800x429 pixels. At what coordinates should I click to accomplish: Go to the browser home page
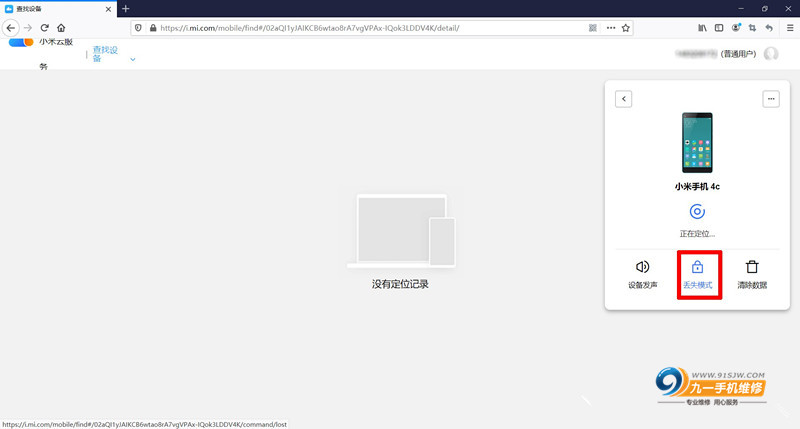(61, 28)
